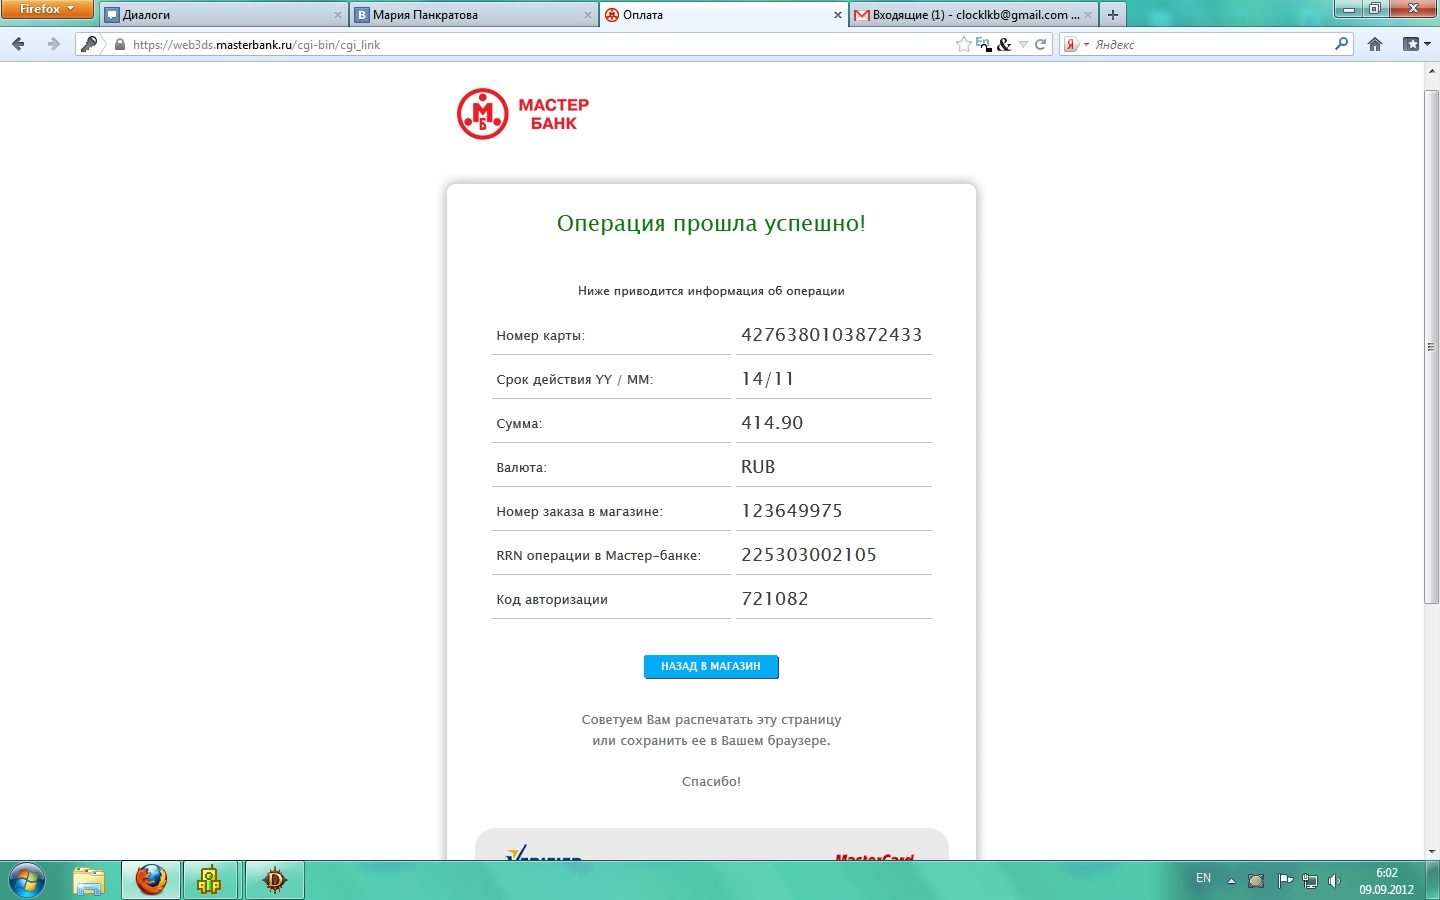The image size is (1440, 900).
Task: Click the round beige tray icon
Action: 1256,881
